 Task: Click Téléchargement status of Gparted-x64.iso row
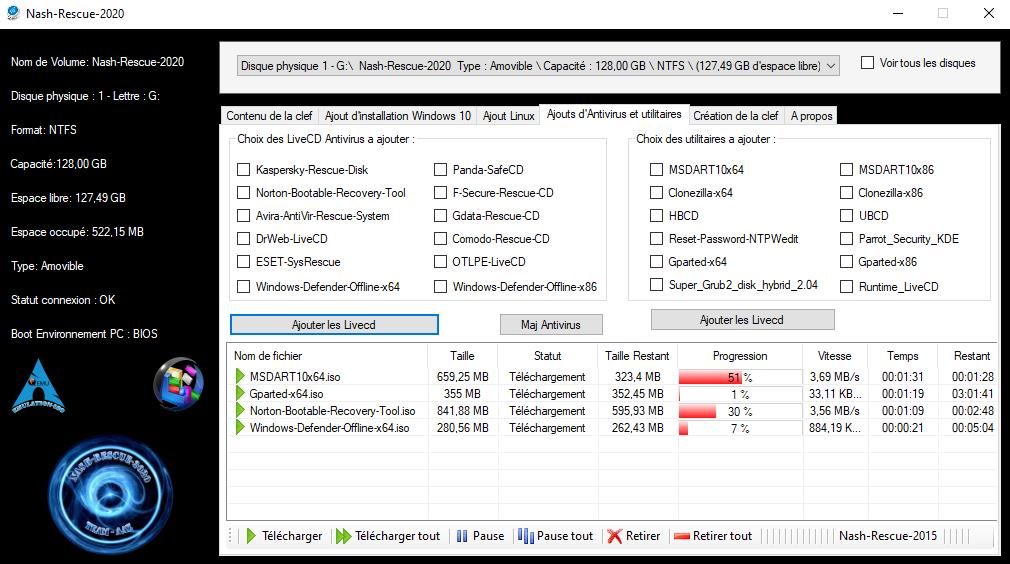click(x=548, y=393)
